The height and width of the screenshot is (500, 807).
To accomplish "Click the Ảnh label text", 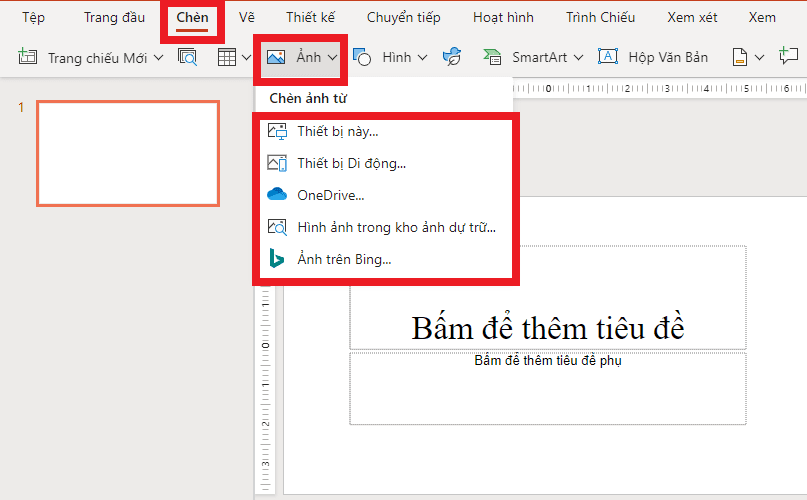I will point(309,57).
